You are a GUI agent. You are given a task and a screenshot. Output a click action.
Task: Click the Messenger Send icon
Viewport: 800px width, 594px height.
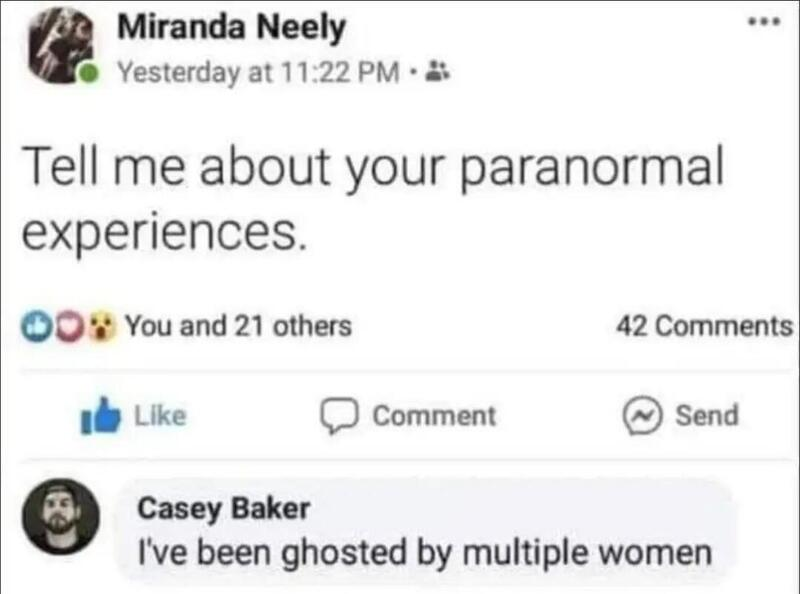coord(642,416)
